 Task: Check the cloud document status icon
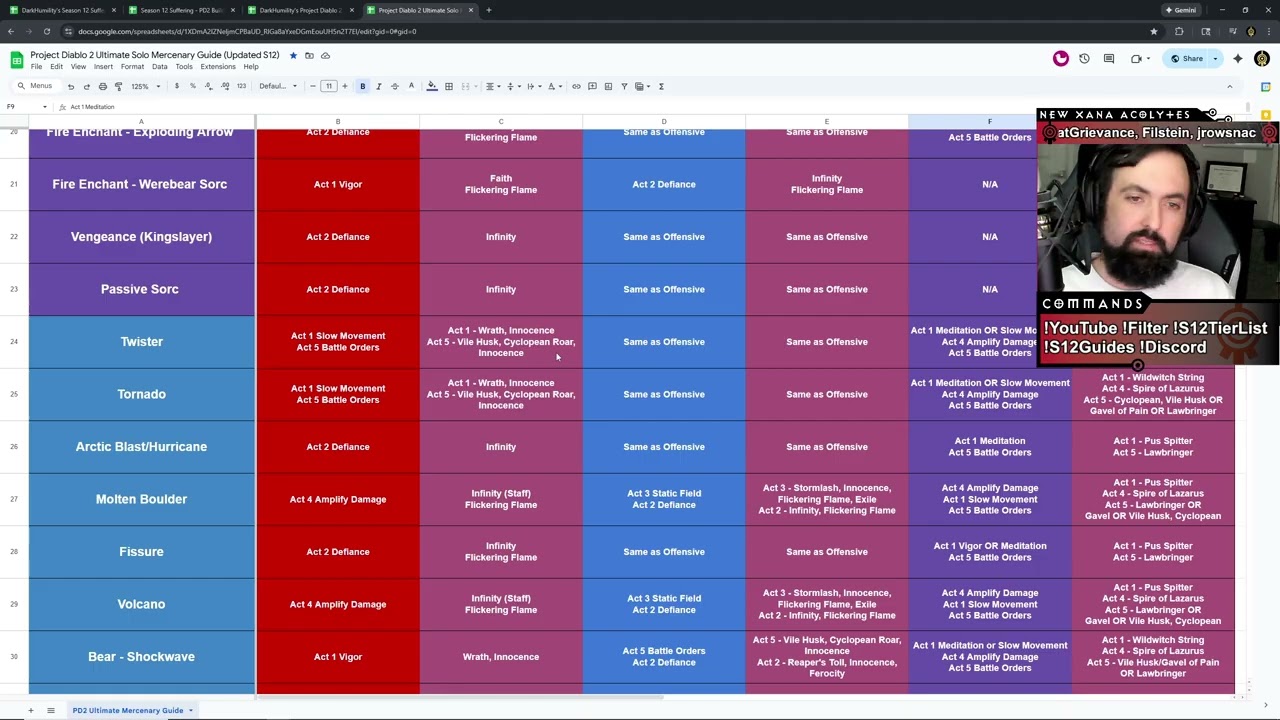coord(325,55)
